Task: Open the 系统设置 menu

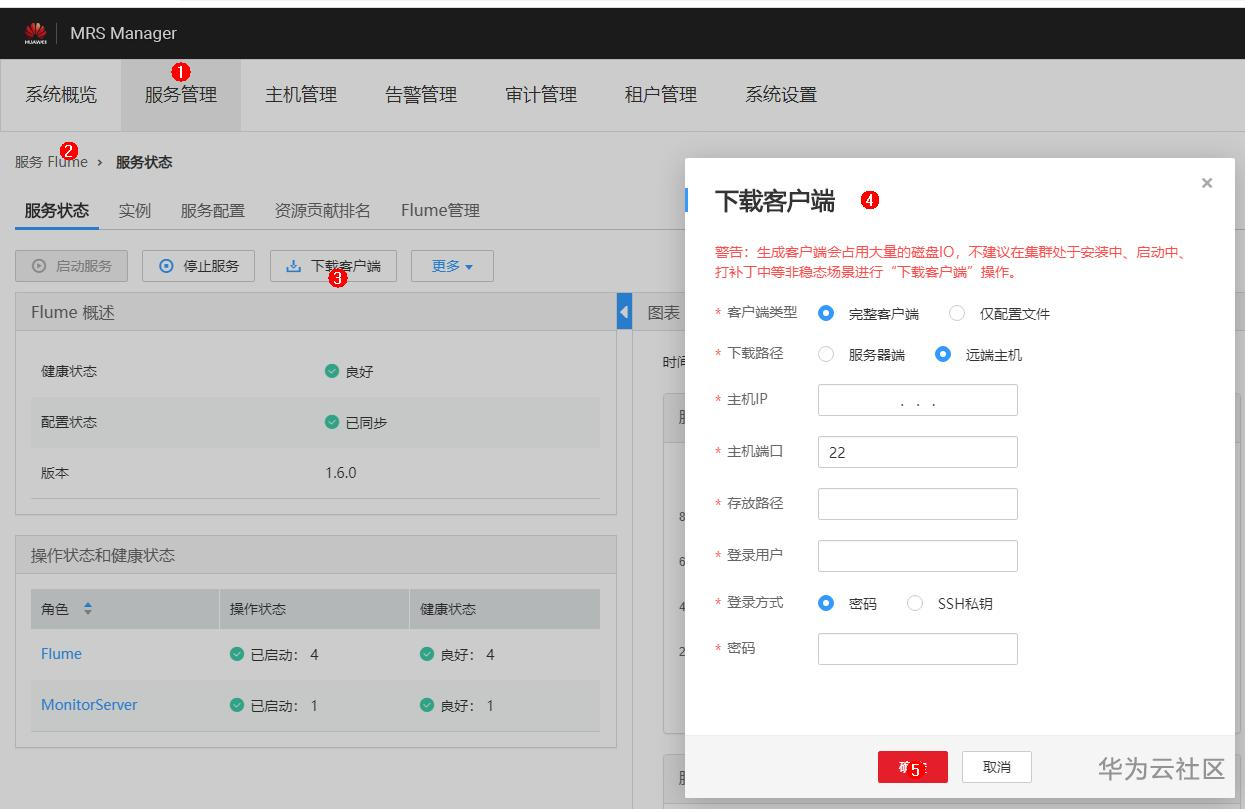Action: pyautogui.click(x=781, y=95)
